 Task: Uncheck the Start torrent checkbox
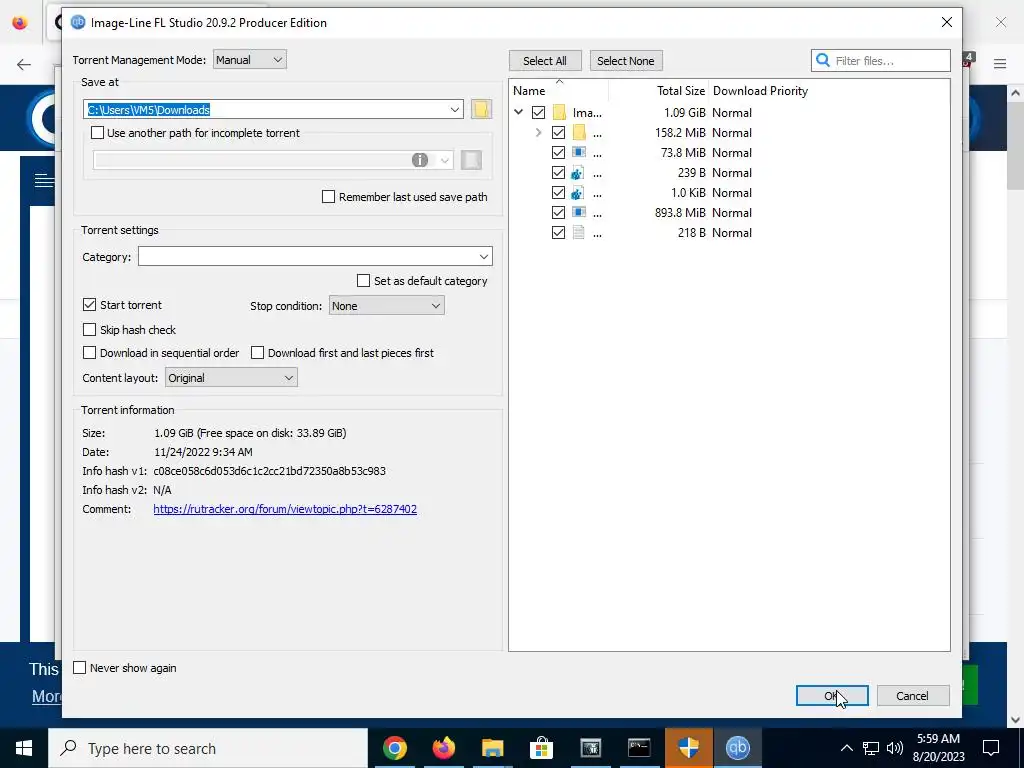89,304
